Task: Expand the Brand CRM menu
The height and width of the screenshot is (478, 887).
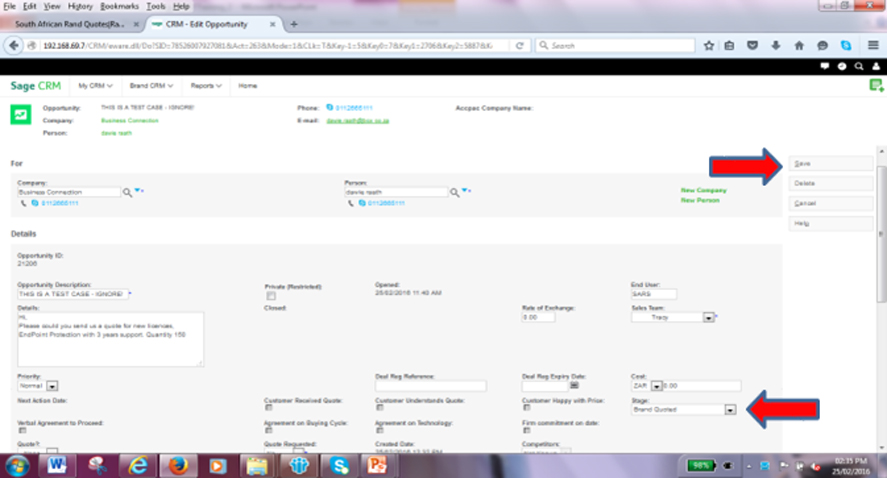Action: click(151, 86)
